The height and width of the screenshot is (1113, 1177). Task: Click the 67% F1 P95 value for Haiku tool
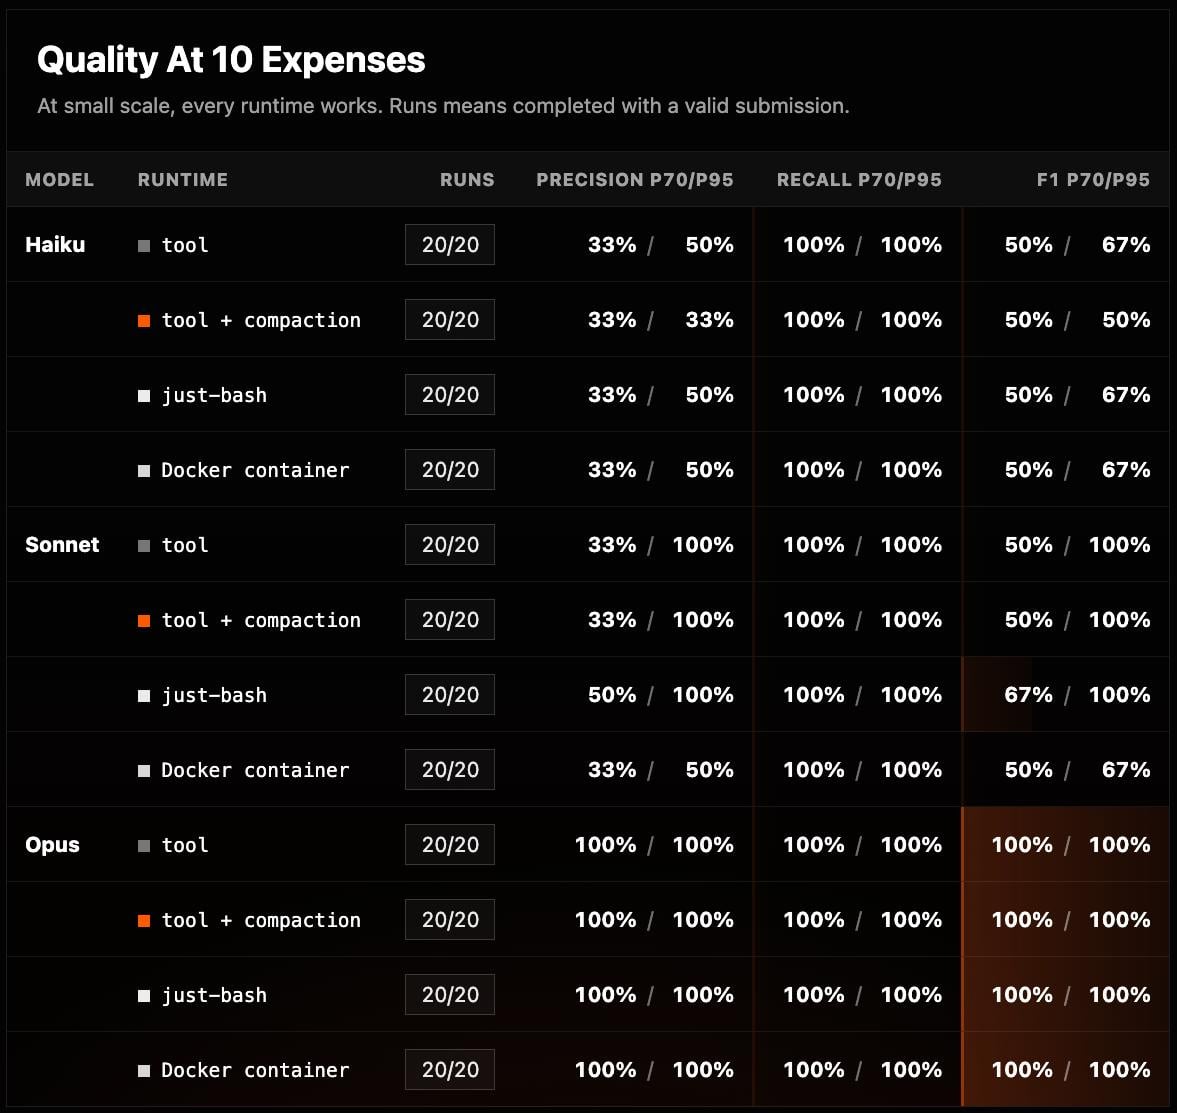click(x=1126, y=245)
